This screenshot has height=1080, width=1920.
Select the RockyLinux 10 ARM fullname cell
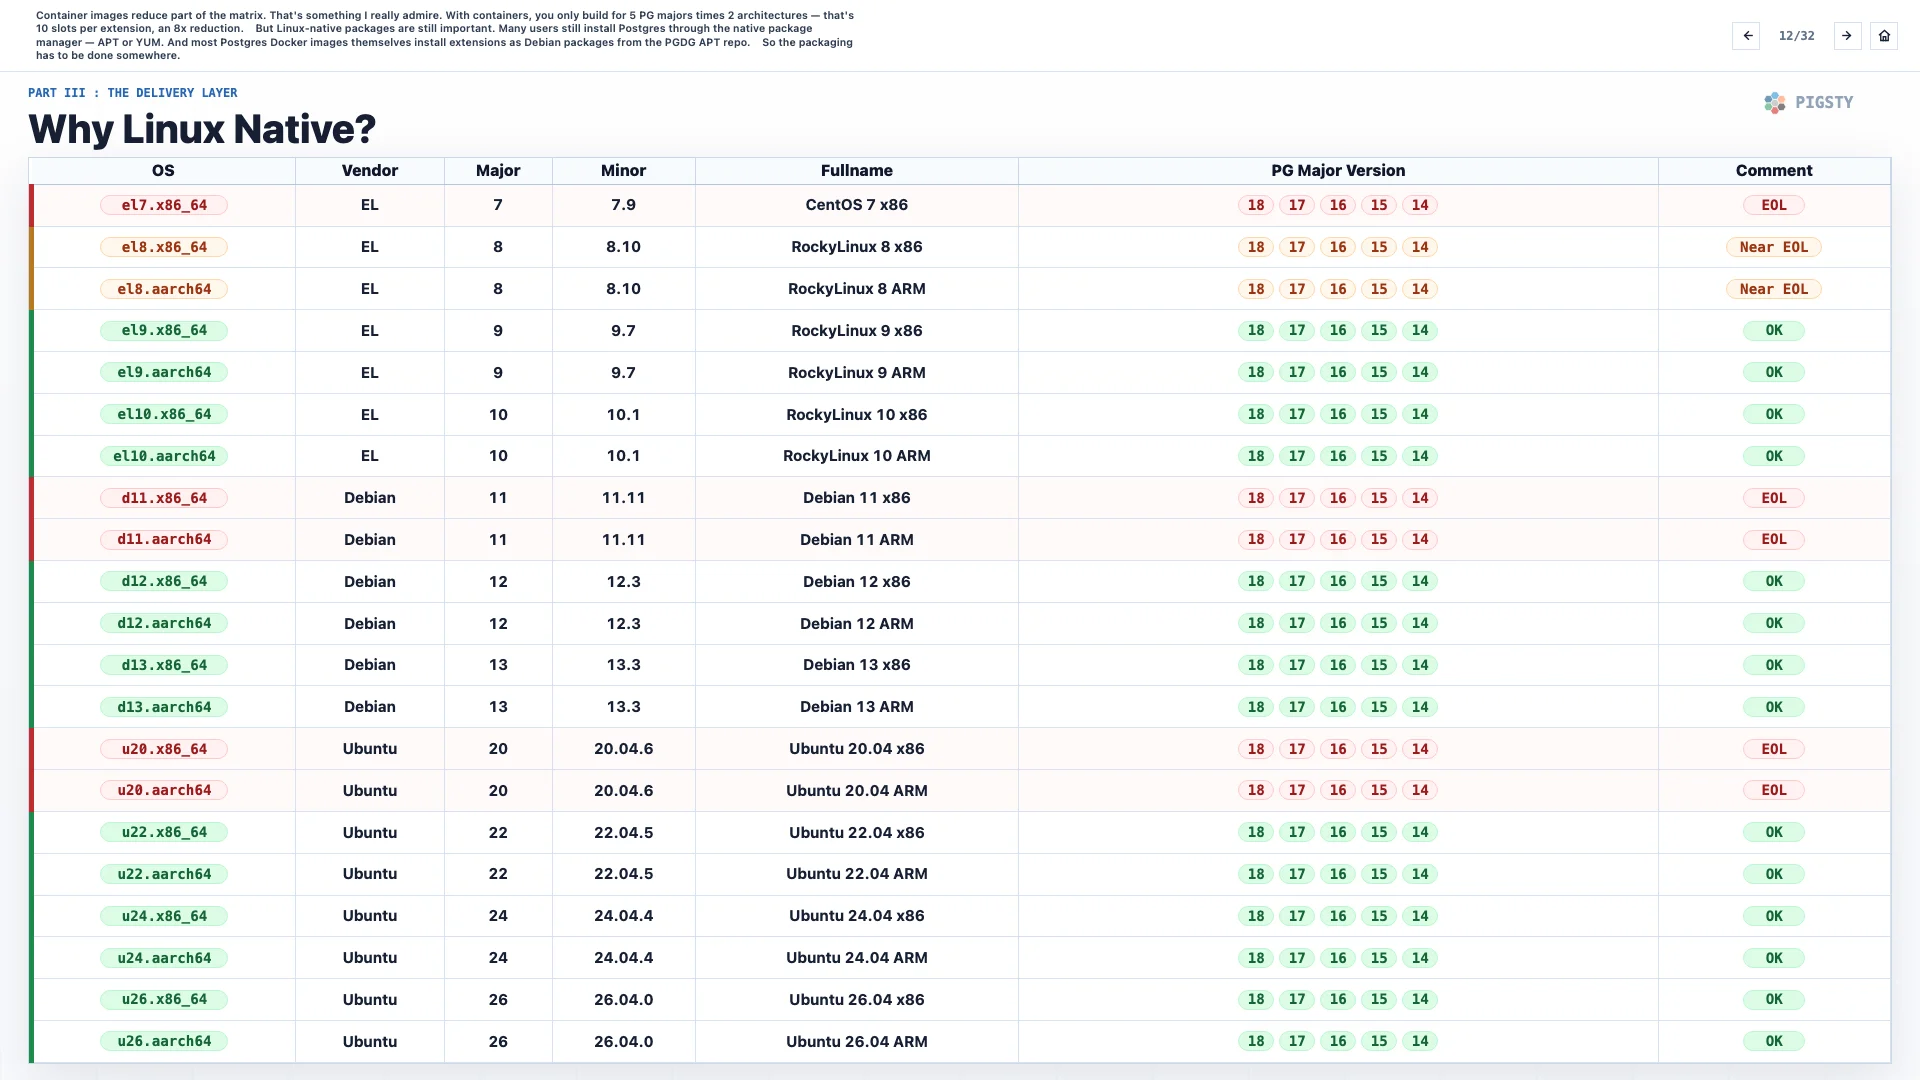click(857, 456)
